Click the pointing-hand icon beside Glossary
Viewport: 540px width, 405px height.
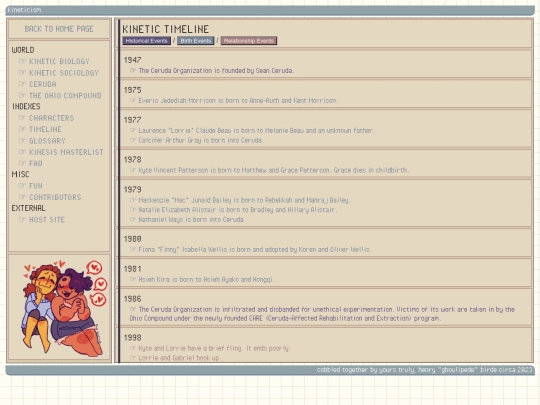click(22, 140)
